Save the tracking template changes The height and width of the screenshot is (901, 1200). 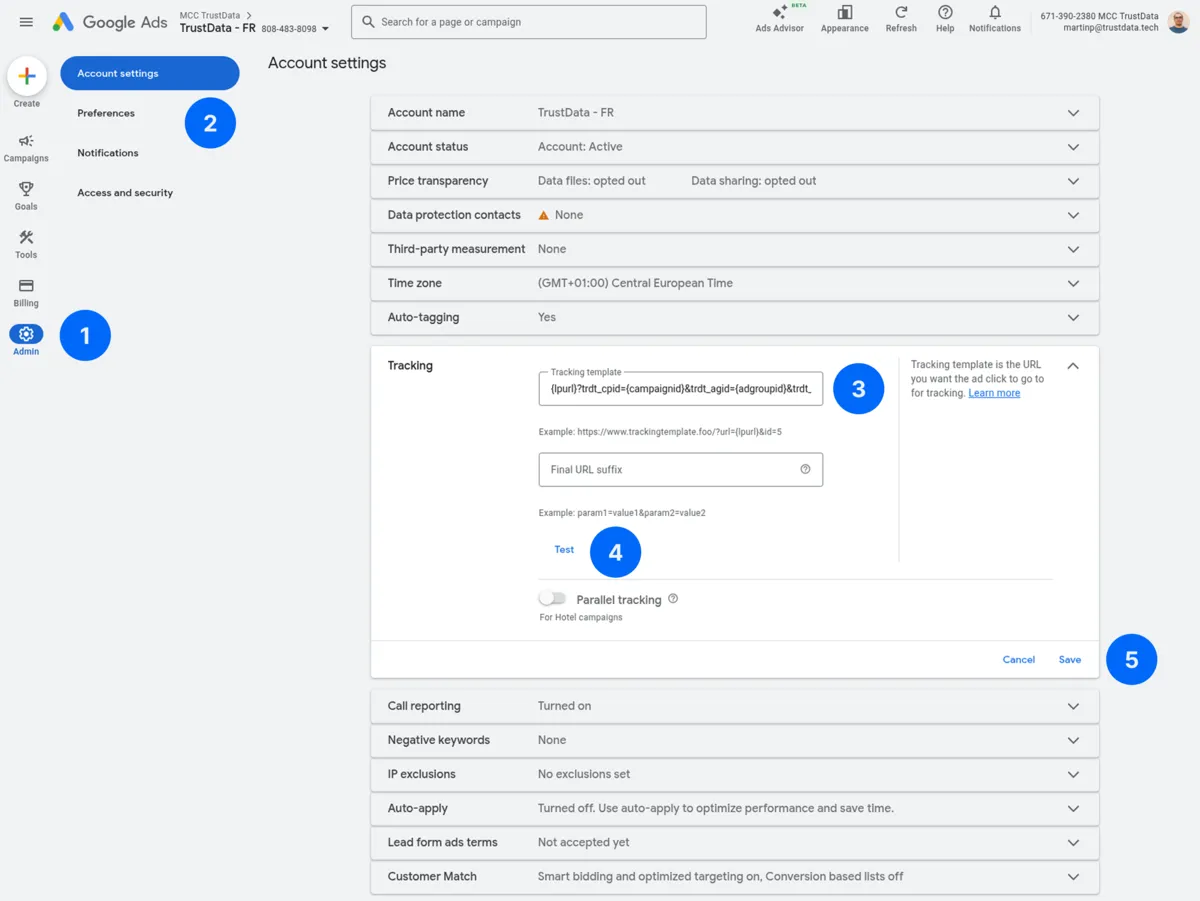tap(1069, 659)
